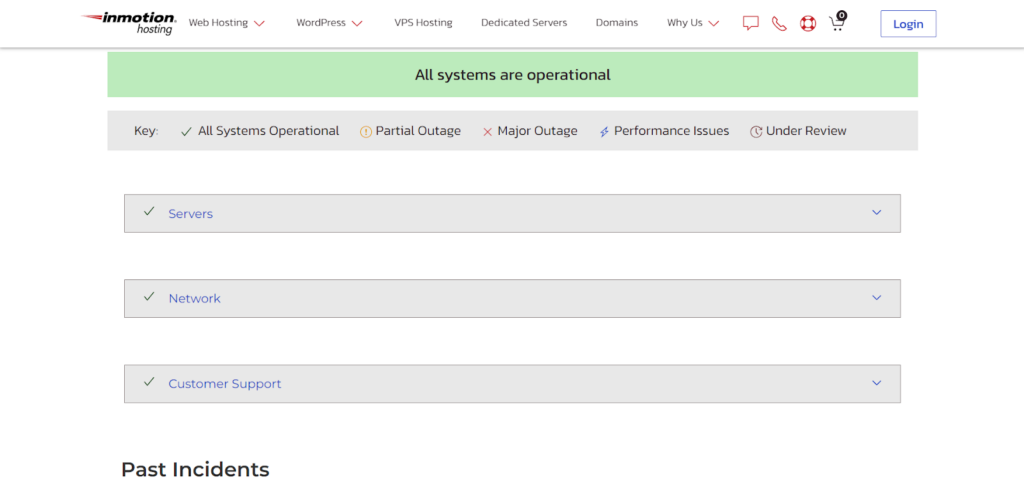Image resolution: width=1024 pixels, height=484 pixels.
Task: Expand the Customer Support section chevron
Action: point(876,383)
